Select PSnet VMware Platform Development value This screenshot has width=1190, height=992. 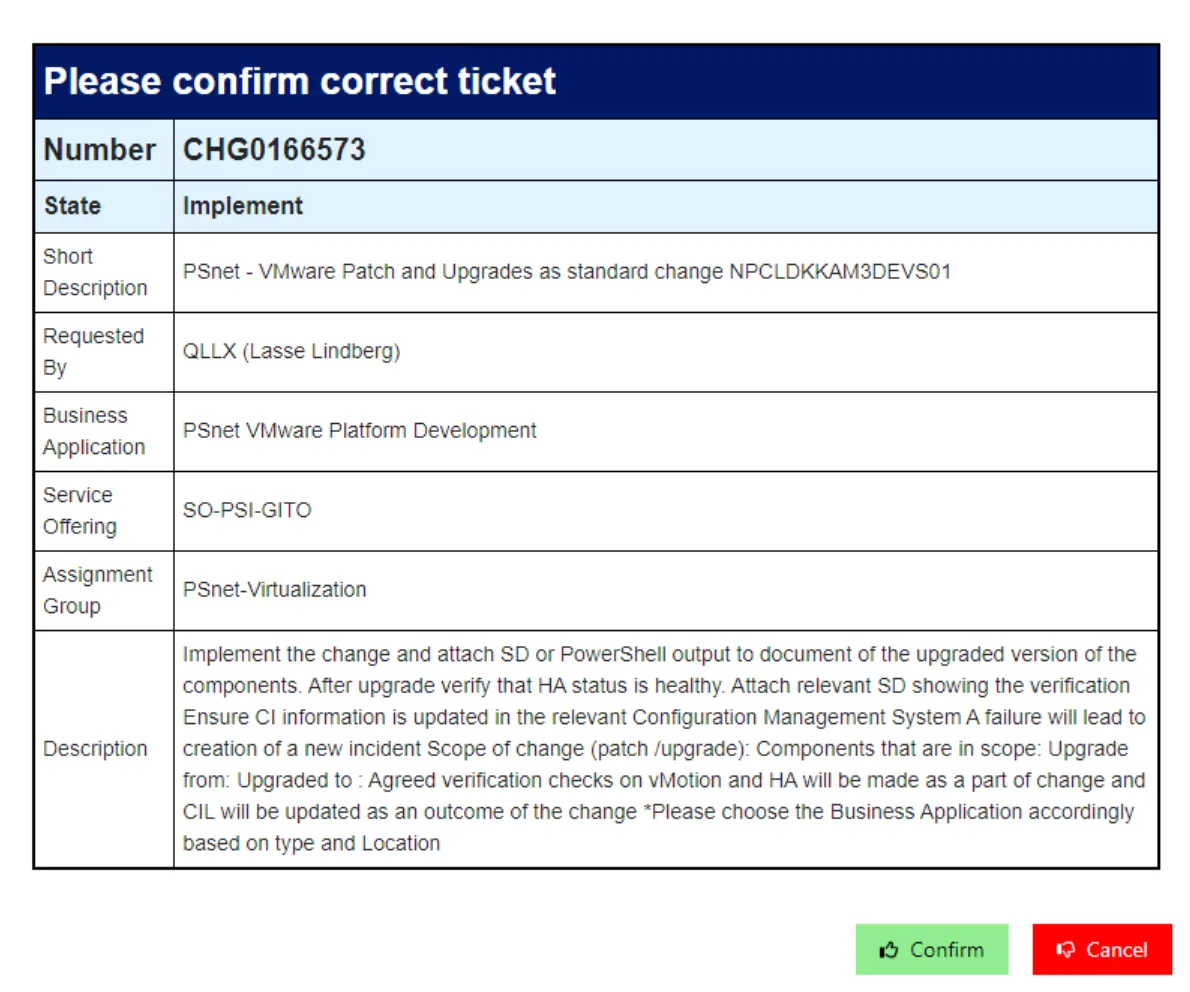coord(360,431)
